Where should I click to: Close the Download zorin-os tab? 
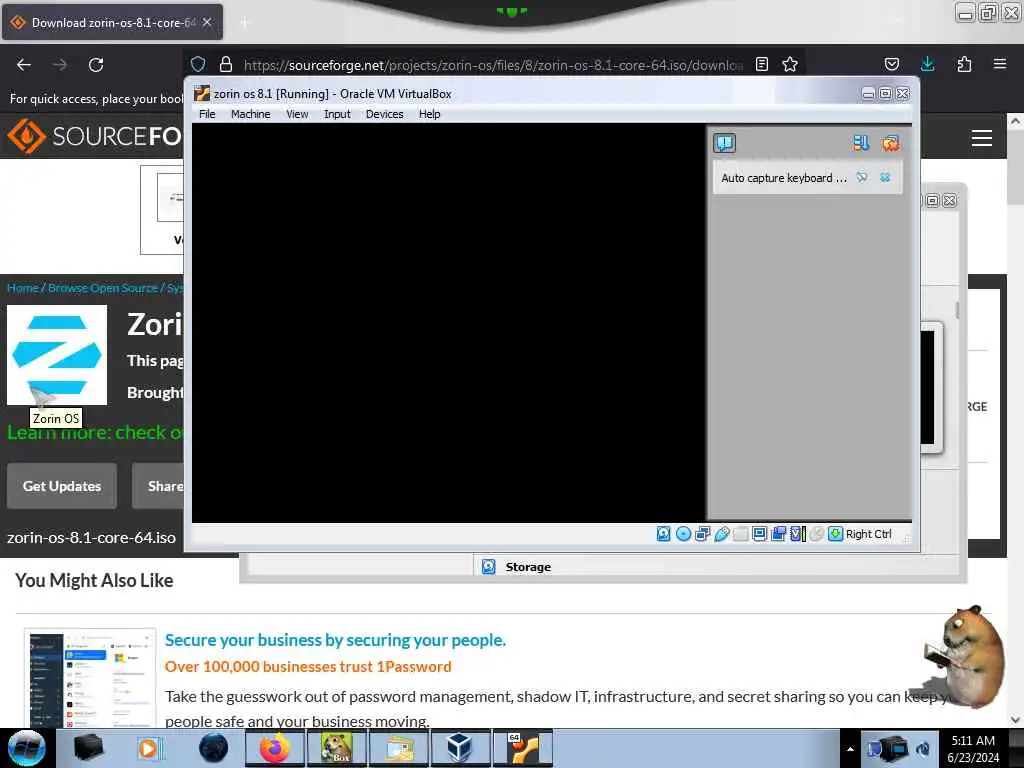coord(207,23)
